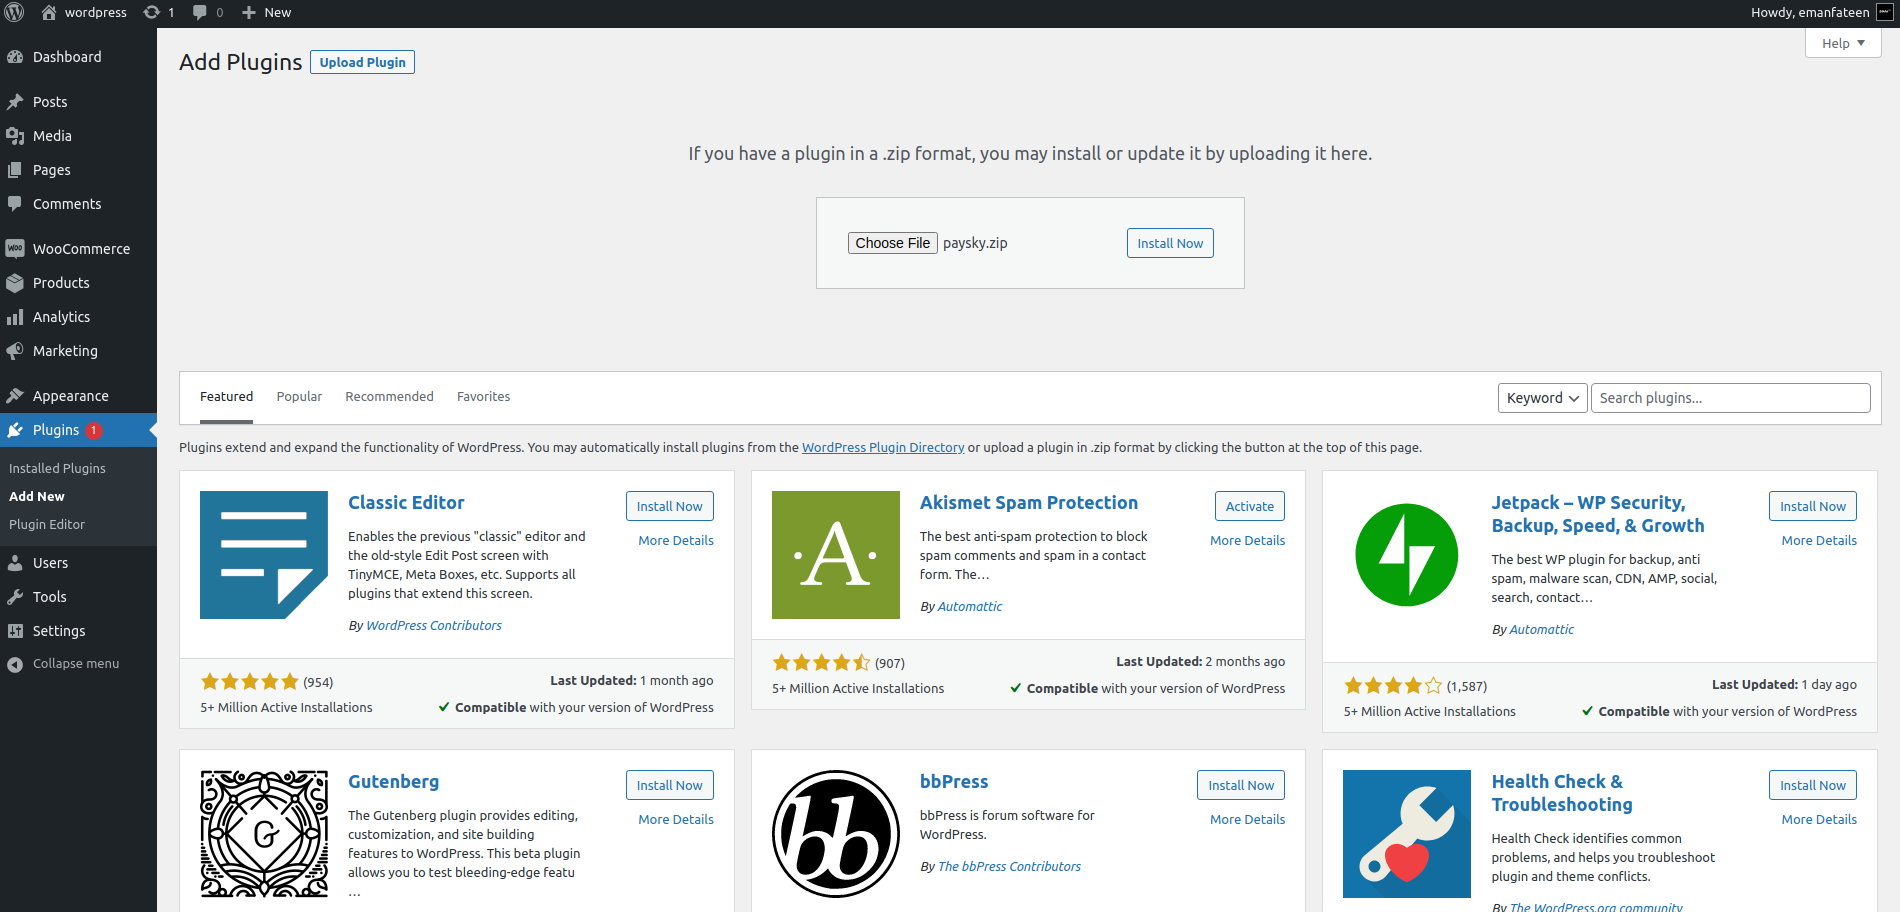This screenshot has height=912, width=1900.
Task: Open the Jetpack plugin title link
Action: 1598,514
